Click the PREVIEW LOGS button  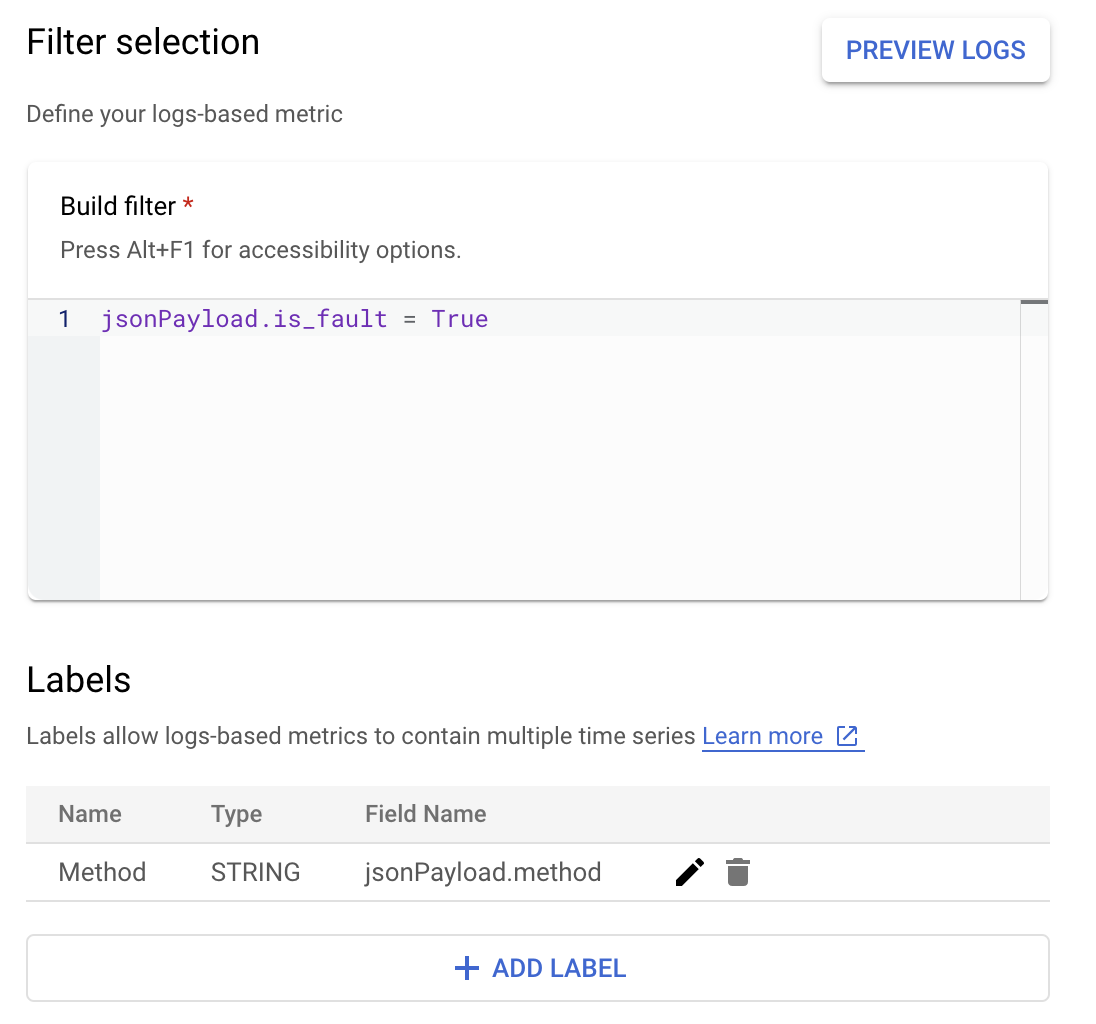coord(935,49)
